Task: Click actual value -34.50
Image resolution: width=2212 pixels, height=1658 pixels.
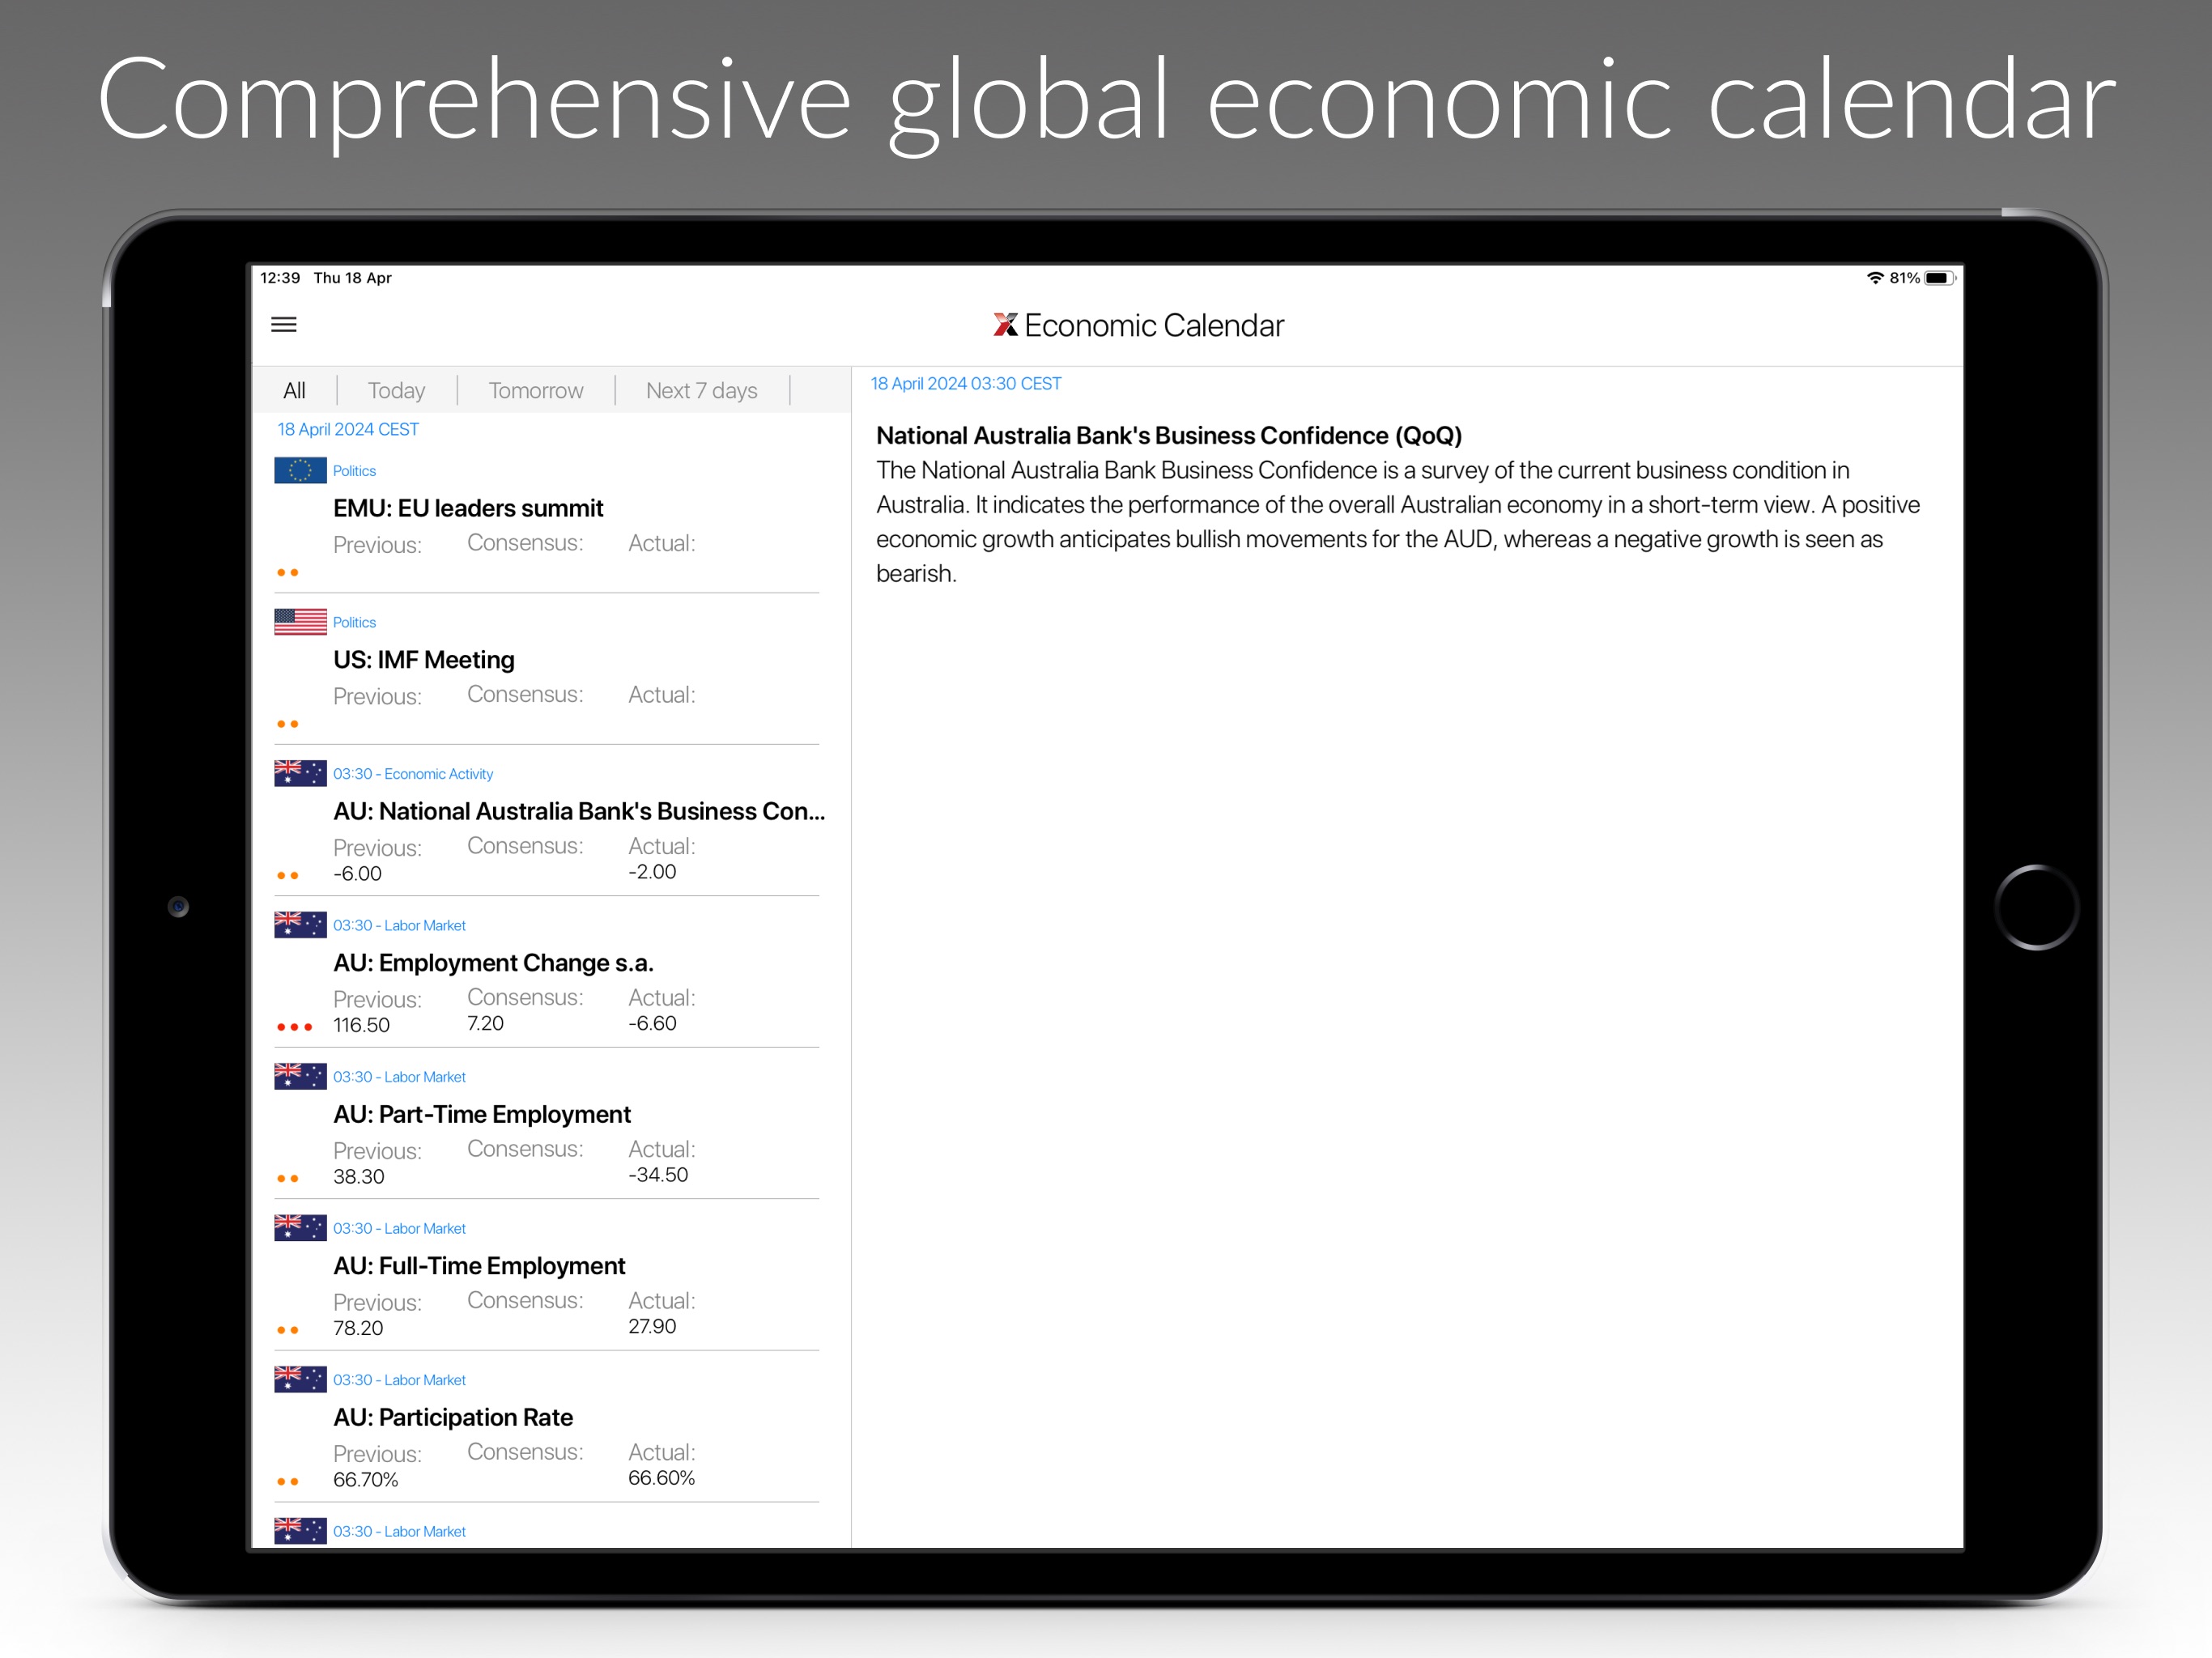Action: pos(658,1175)
